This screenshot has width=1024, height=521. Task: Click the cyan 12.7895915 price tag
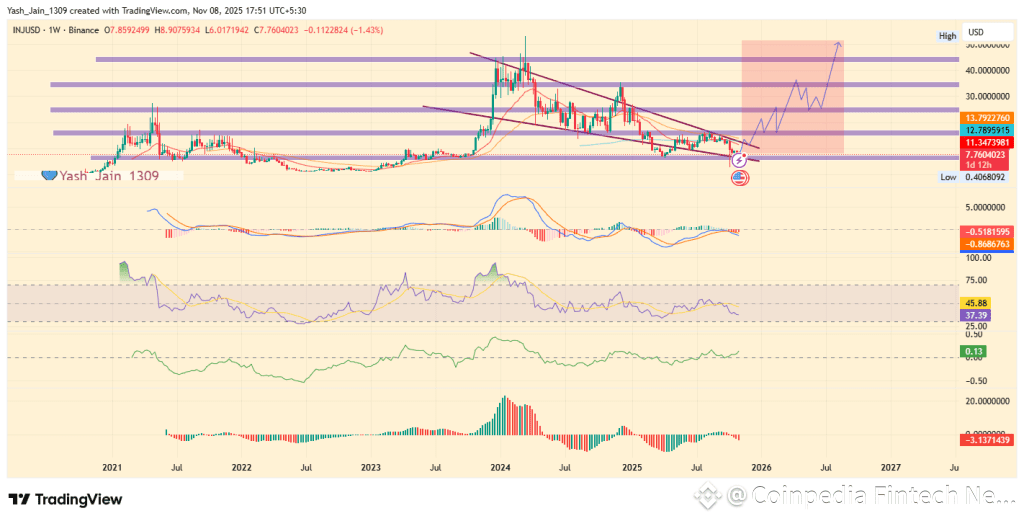pyautogui.click(x=987, y=129)
